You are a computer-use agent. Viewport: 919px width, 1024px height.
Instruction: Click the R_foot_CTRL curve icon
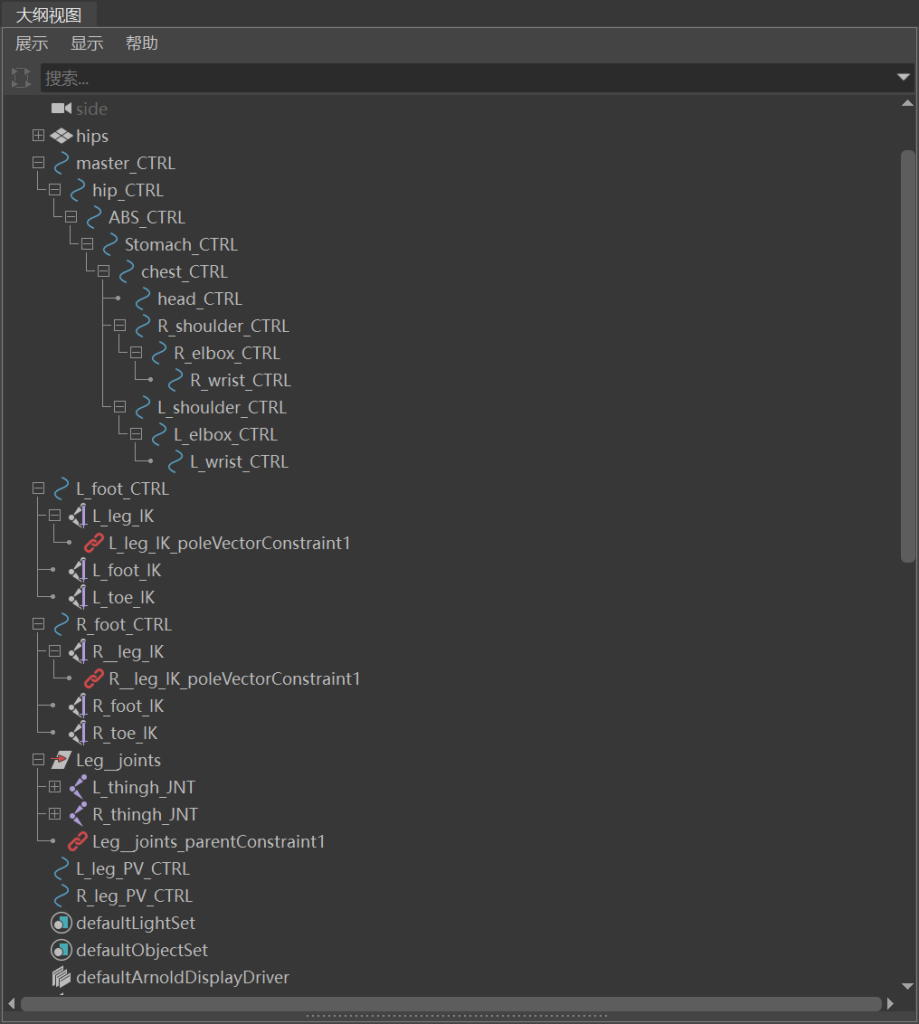[61, 625]
